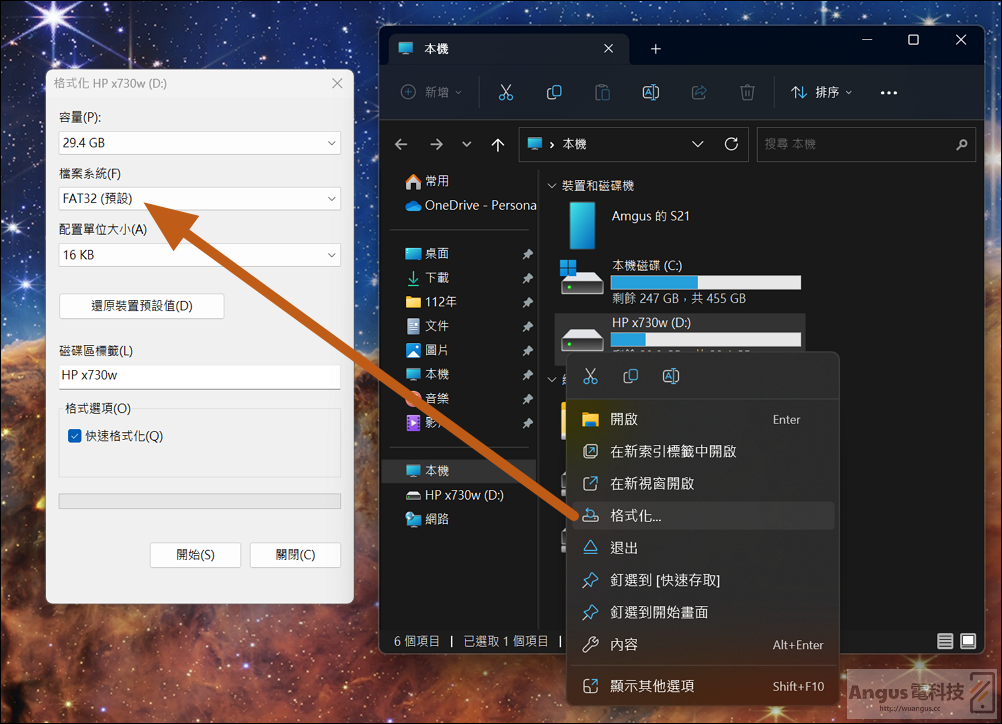
Task: Click the details view icon in status bar
Action: [x=945, y=641]
